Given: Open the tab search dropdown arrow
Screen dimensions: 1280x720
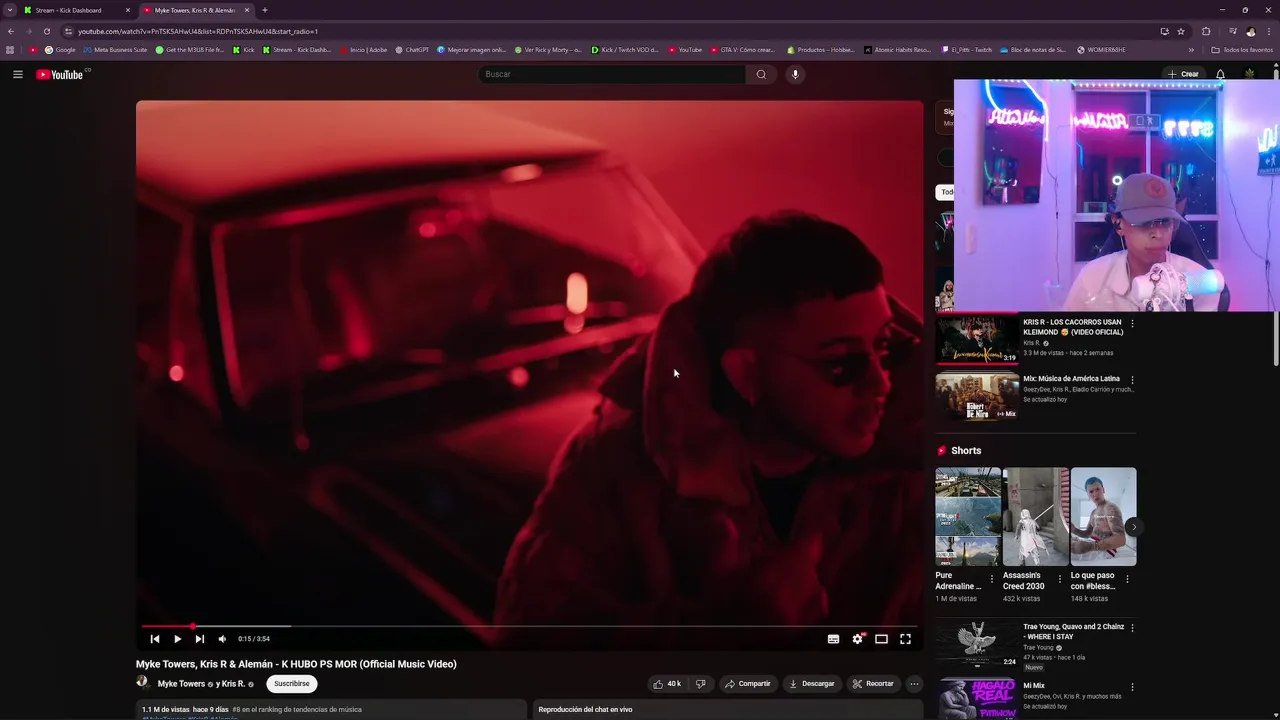Looking at the screenshot, I should point(10,10).
